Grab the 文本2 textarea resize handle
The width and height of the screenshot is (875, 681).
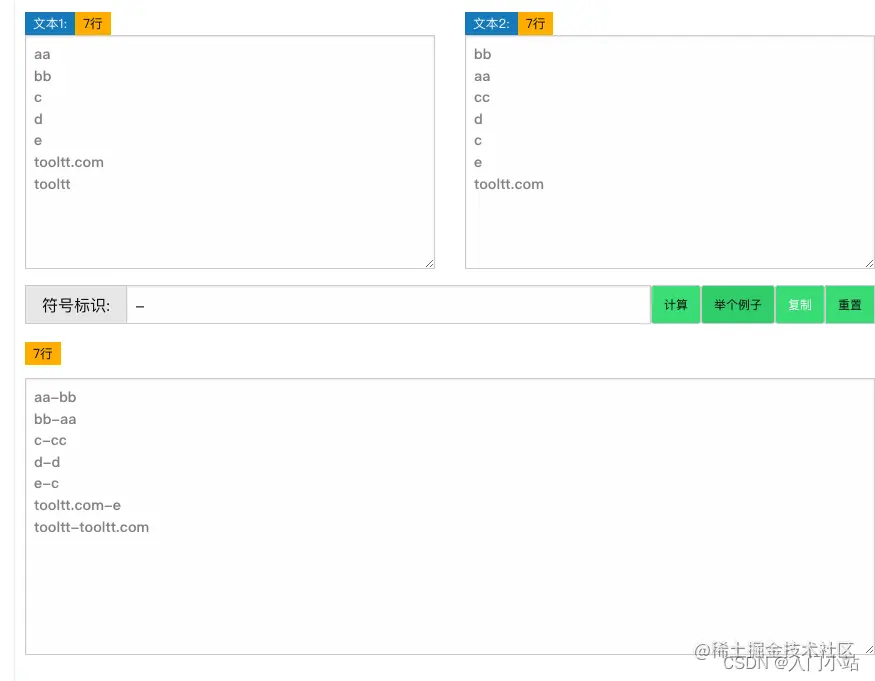(869, 263)
